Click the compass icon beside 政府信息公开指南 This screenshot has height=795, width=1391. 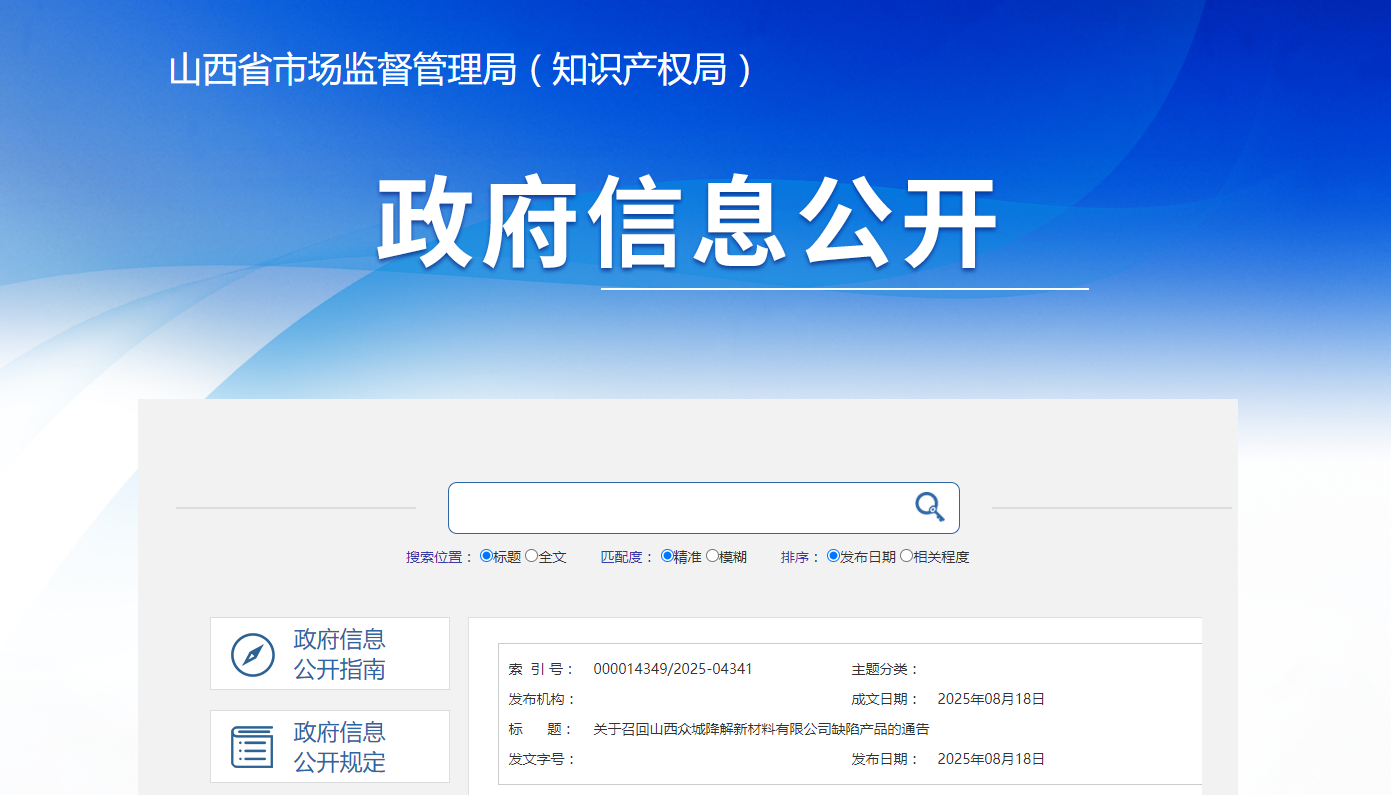253,655
